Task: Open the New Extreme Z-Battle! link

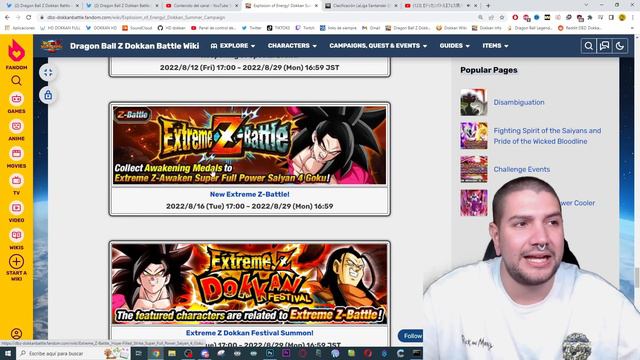Action: (249, 194)
